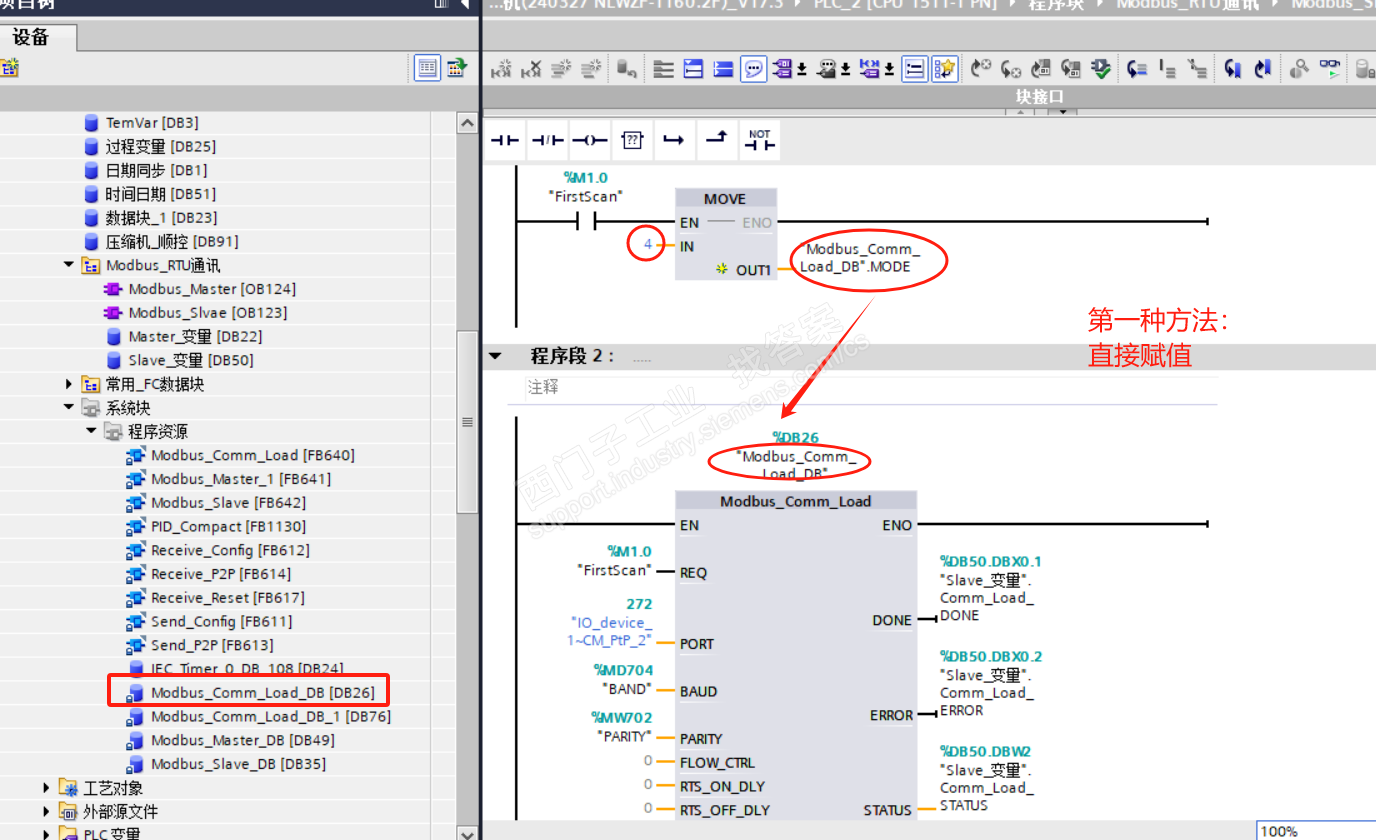
Task: Select Slave_变量 [DB50] in the tree
Action: coord(191,360)
